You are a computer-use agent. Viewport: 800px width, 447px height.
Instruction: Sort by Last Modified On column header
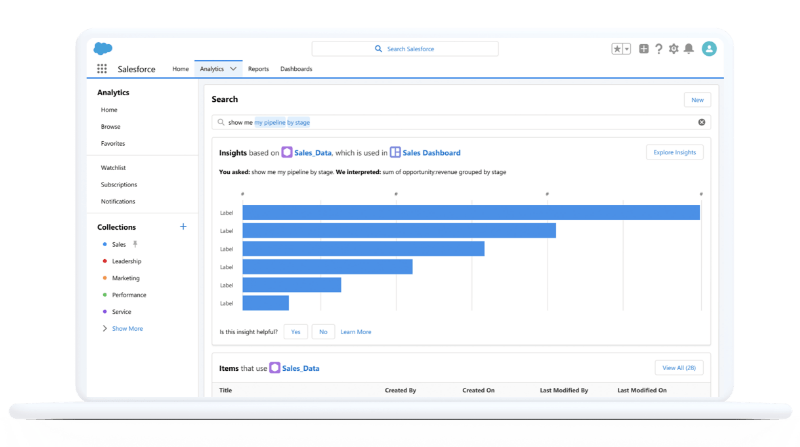point(642,390)
